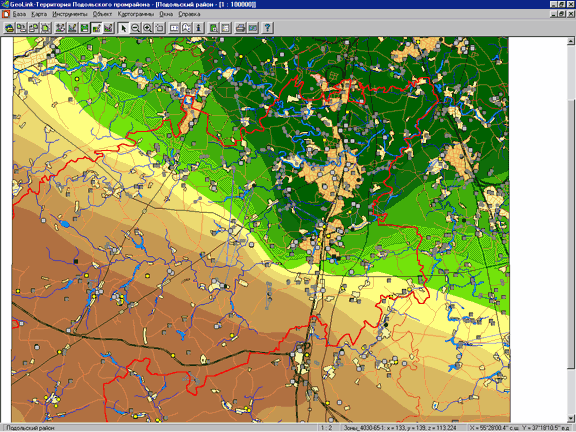The width and height of the screenshot is (576, 432).
Task: Expand the Окна menu
Action: click(x=166, y=14)
